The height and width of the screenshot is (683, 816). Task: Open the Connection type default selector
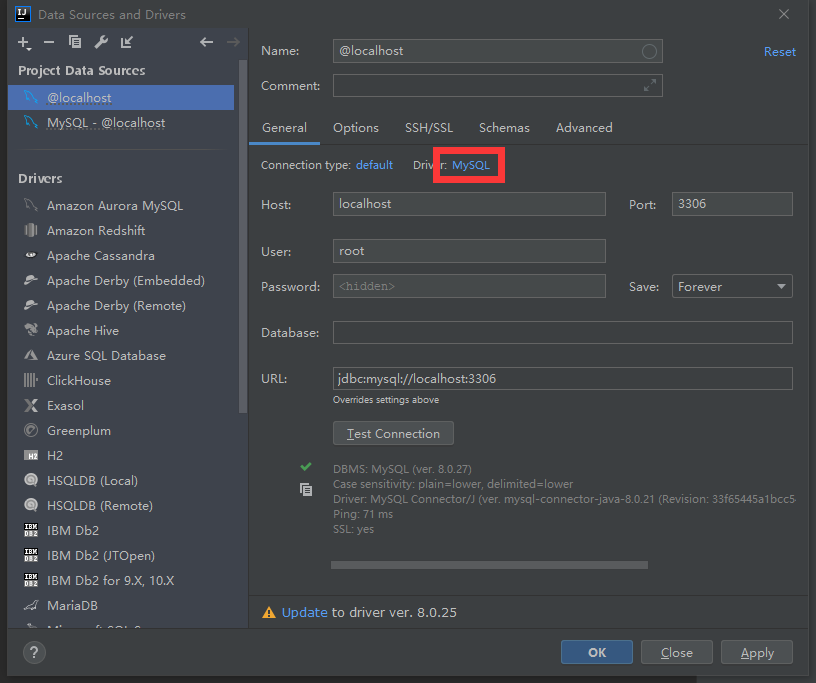pos(374,165)
